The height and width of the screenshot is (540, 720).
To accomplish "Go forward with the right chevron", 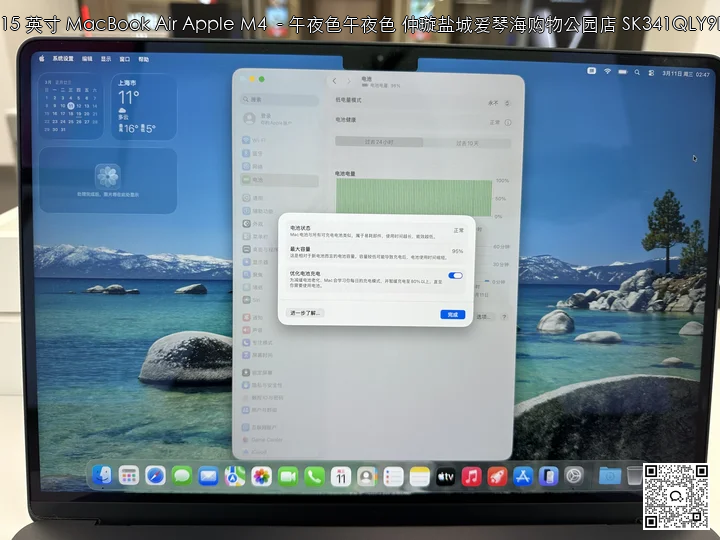I will point(349,81).
